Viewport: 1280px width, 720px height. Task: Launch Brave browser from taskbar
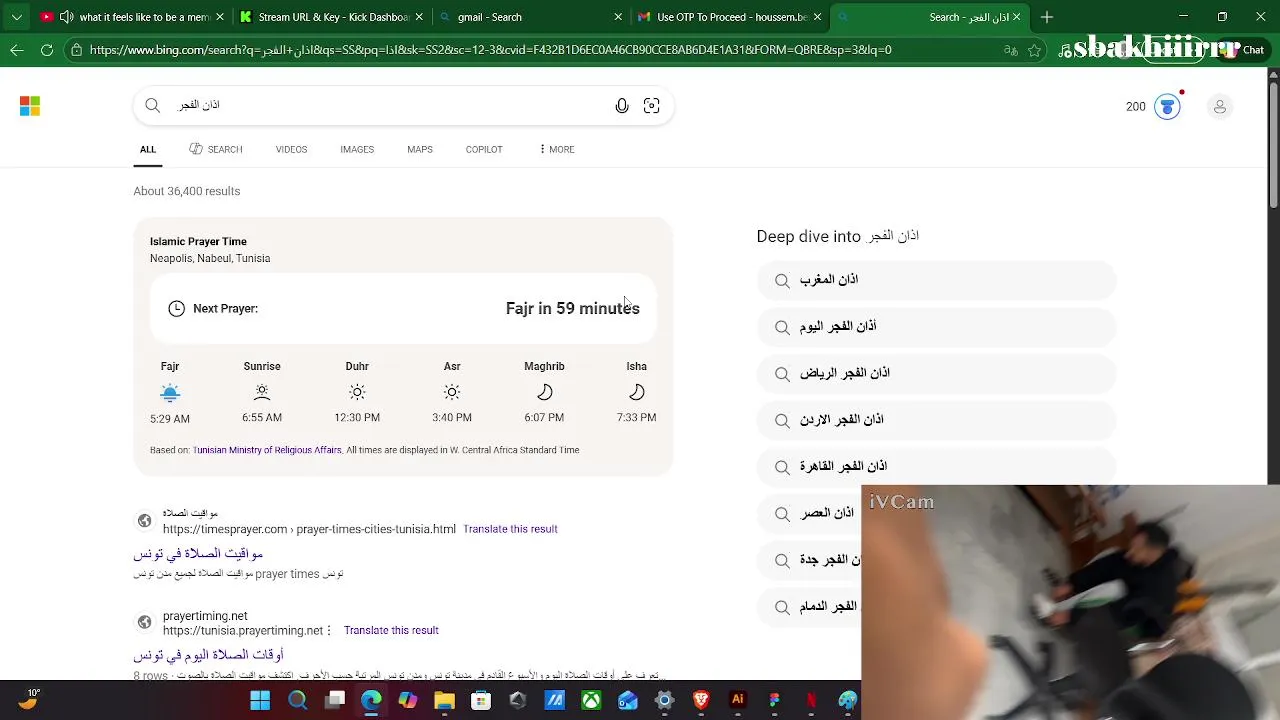click(x=701, y=700)
